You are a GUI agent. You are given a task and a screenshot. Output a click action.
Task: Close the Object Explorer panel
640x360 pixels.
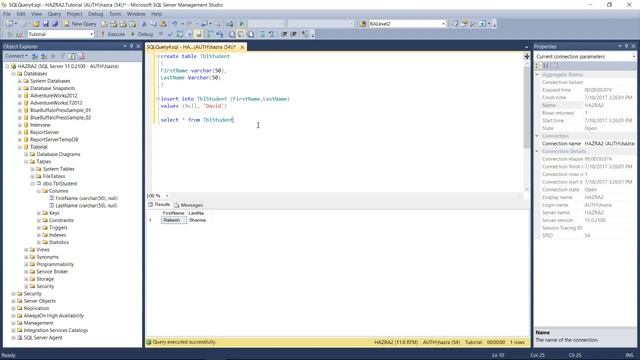click(x=138, y=46)
